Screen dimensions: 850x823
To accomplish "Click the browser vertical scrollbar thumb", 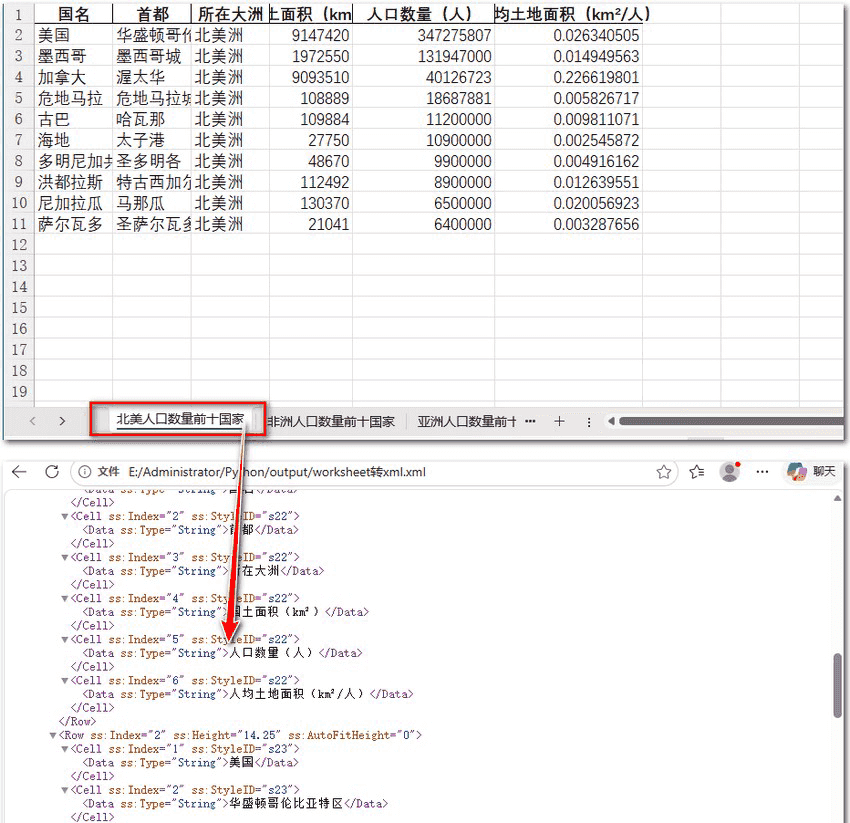I will click(x=838, y=686).
